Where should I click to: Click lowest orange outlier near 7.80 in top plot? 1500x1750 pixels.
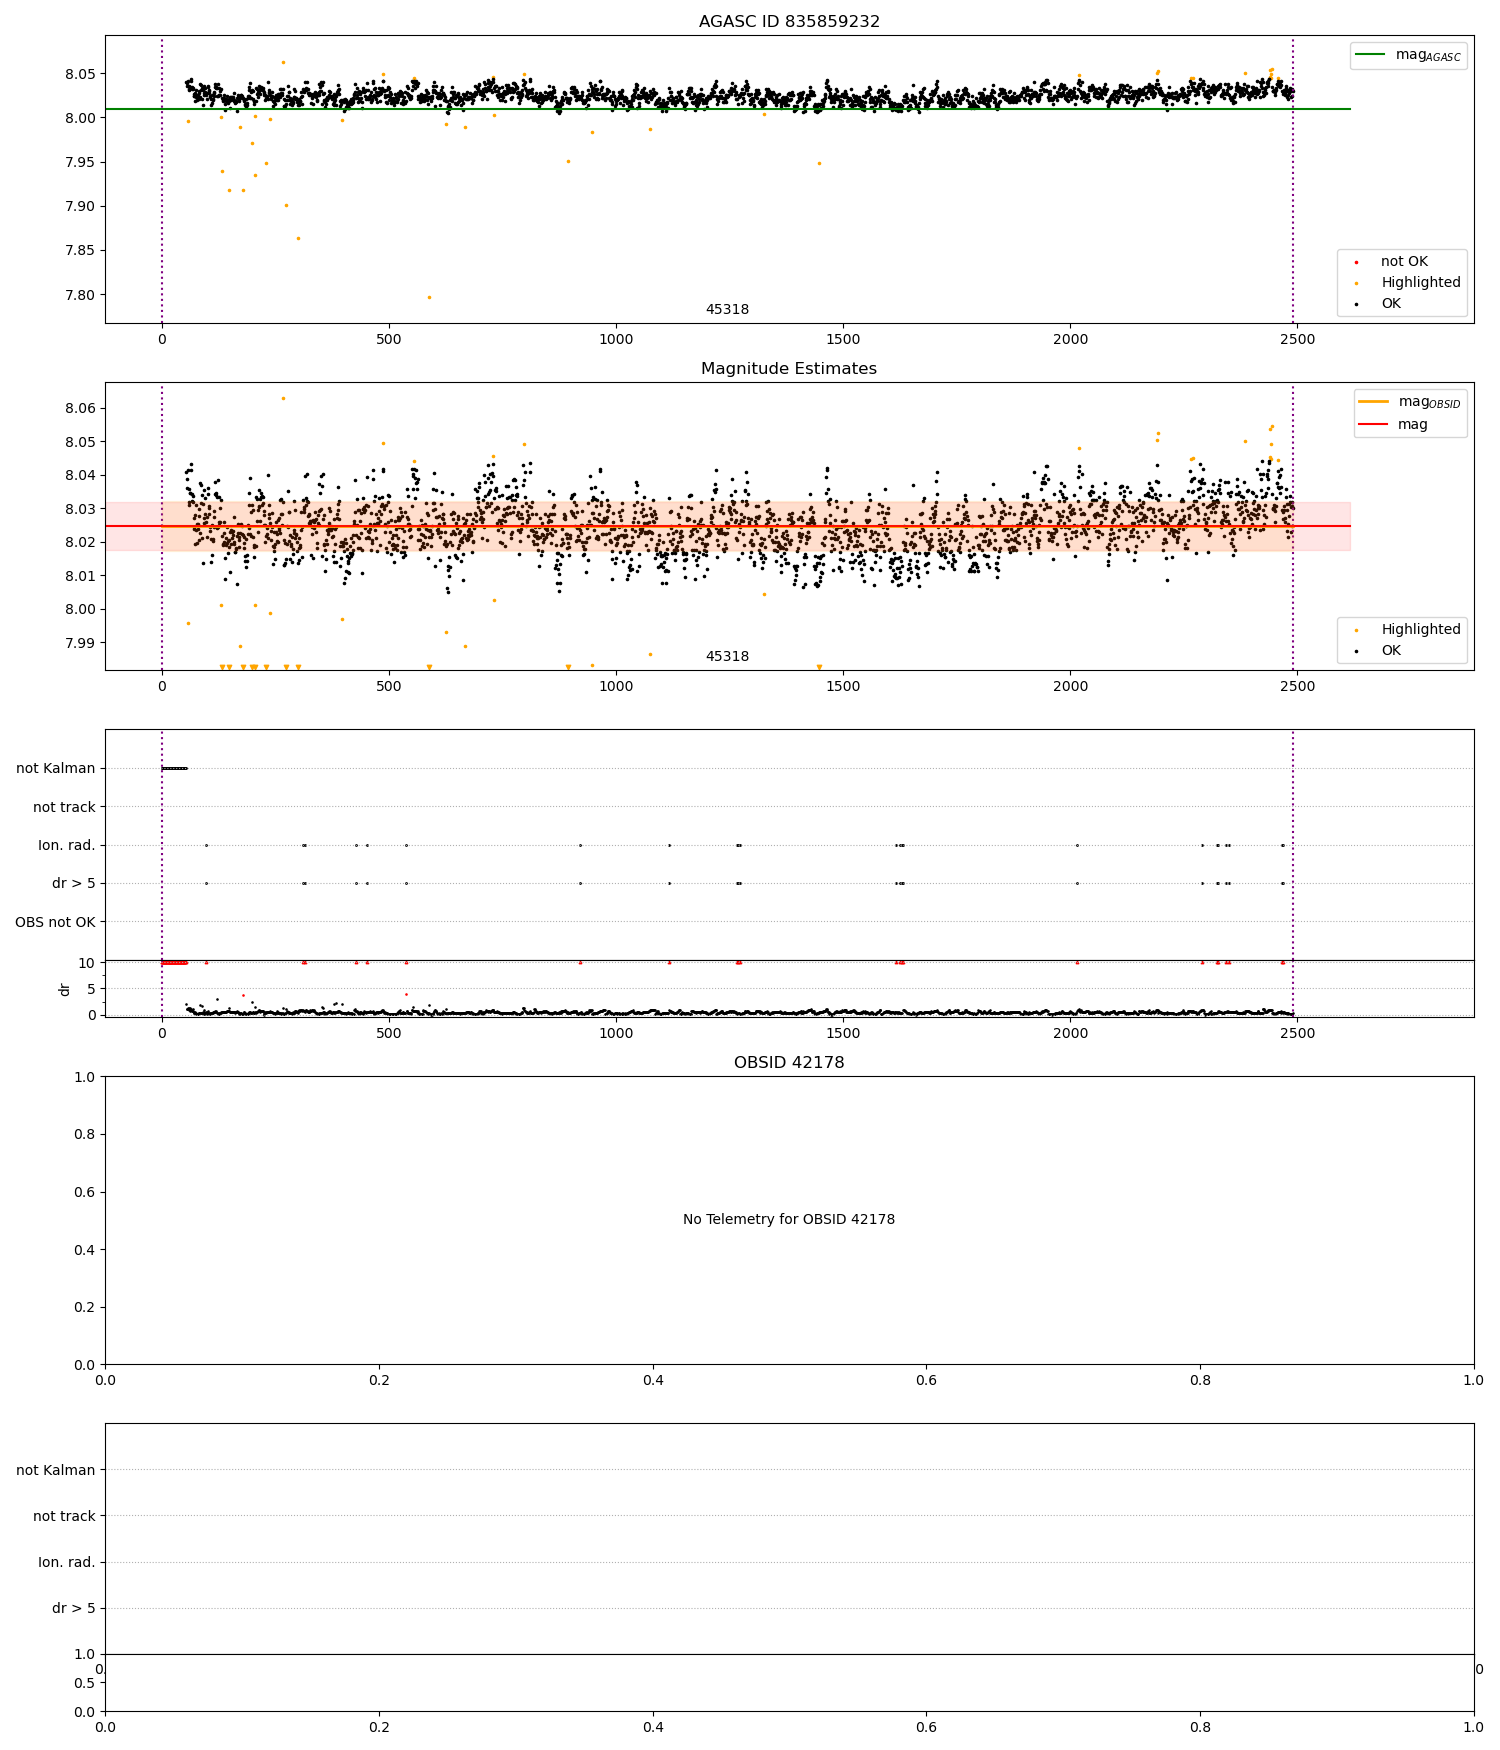430,297
